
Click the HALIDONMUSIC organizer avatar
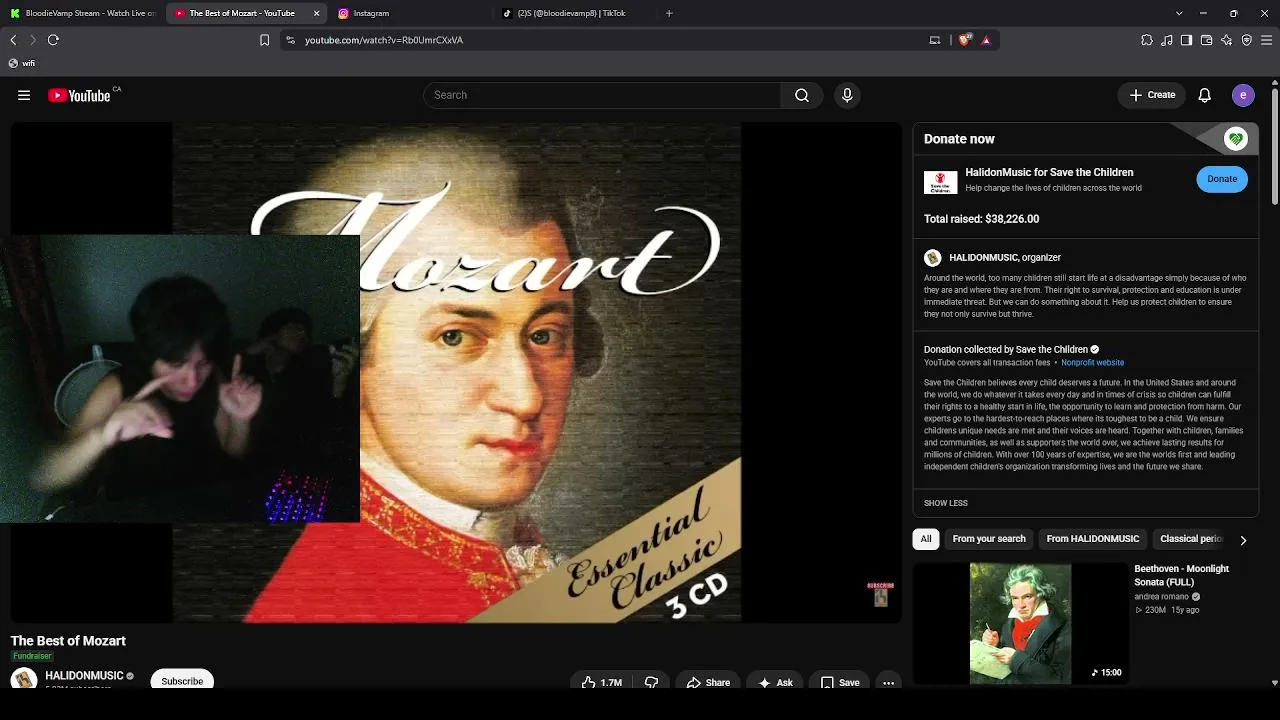coord(933,257)
